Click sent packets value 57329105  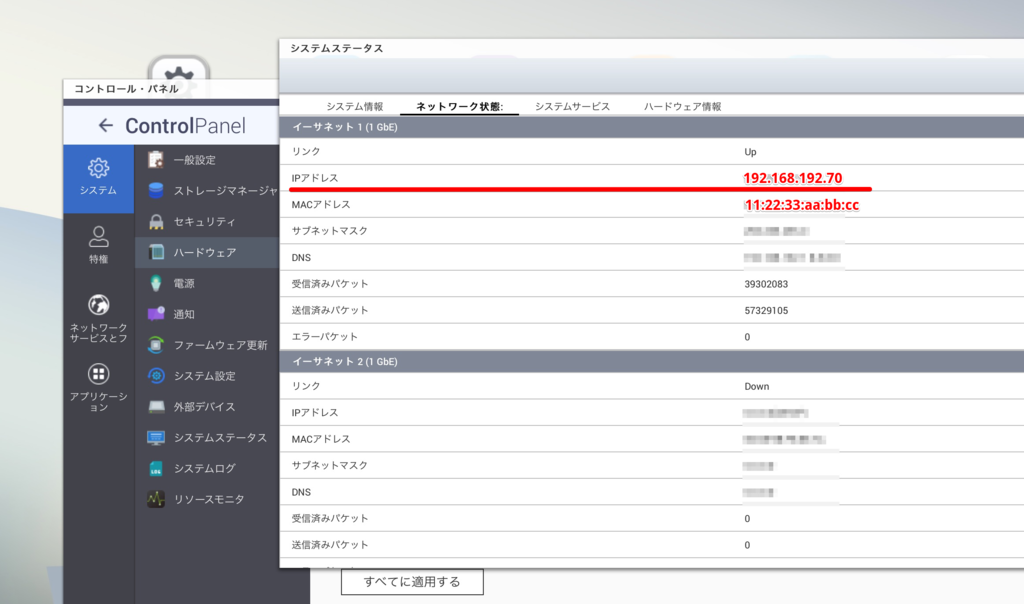click(x=766, y=311)
